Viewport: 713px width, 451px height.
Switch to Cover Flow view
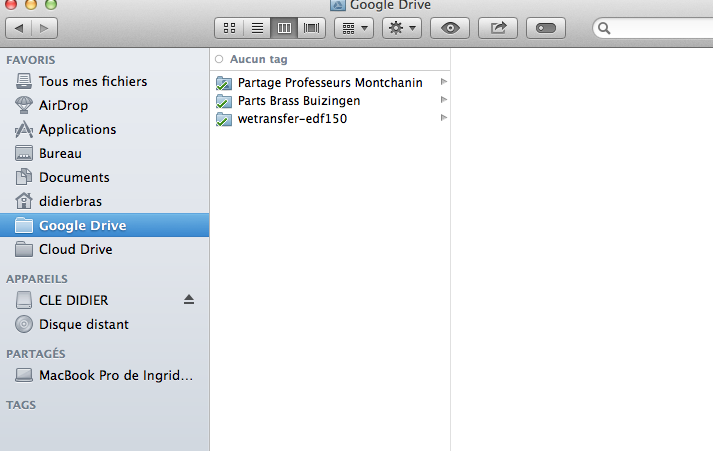click(311, 28)
